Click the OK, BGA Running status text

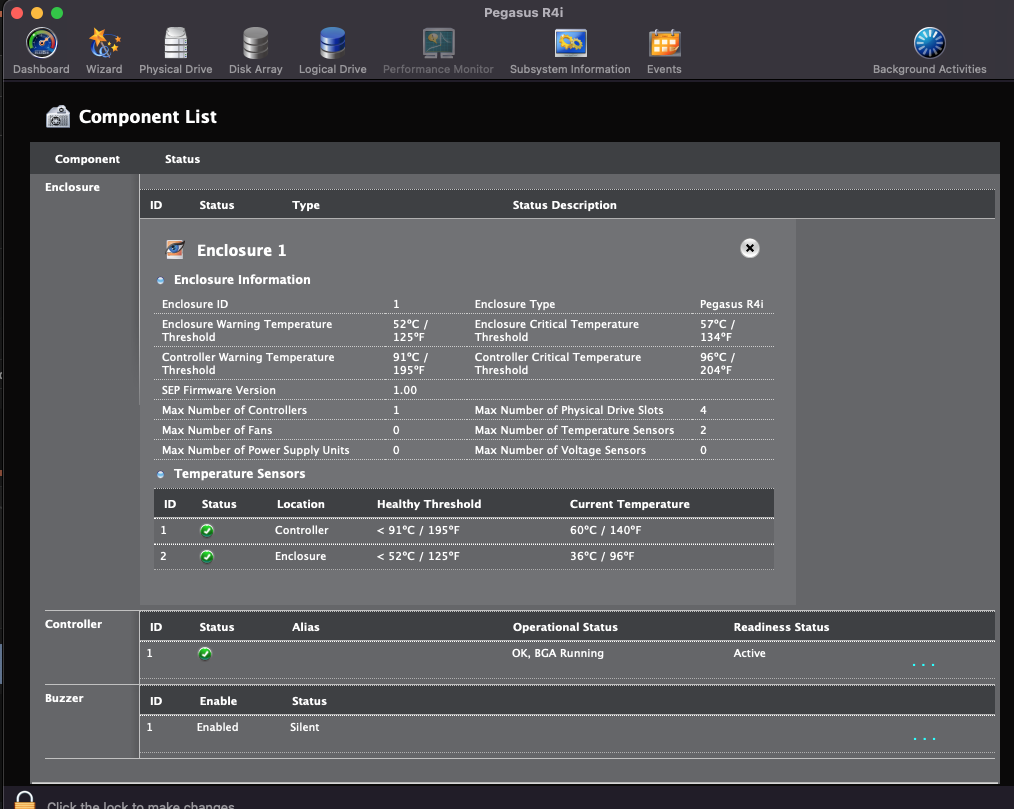point(557,653)
